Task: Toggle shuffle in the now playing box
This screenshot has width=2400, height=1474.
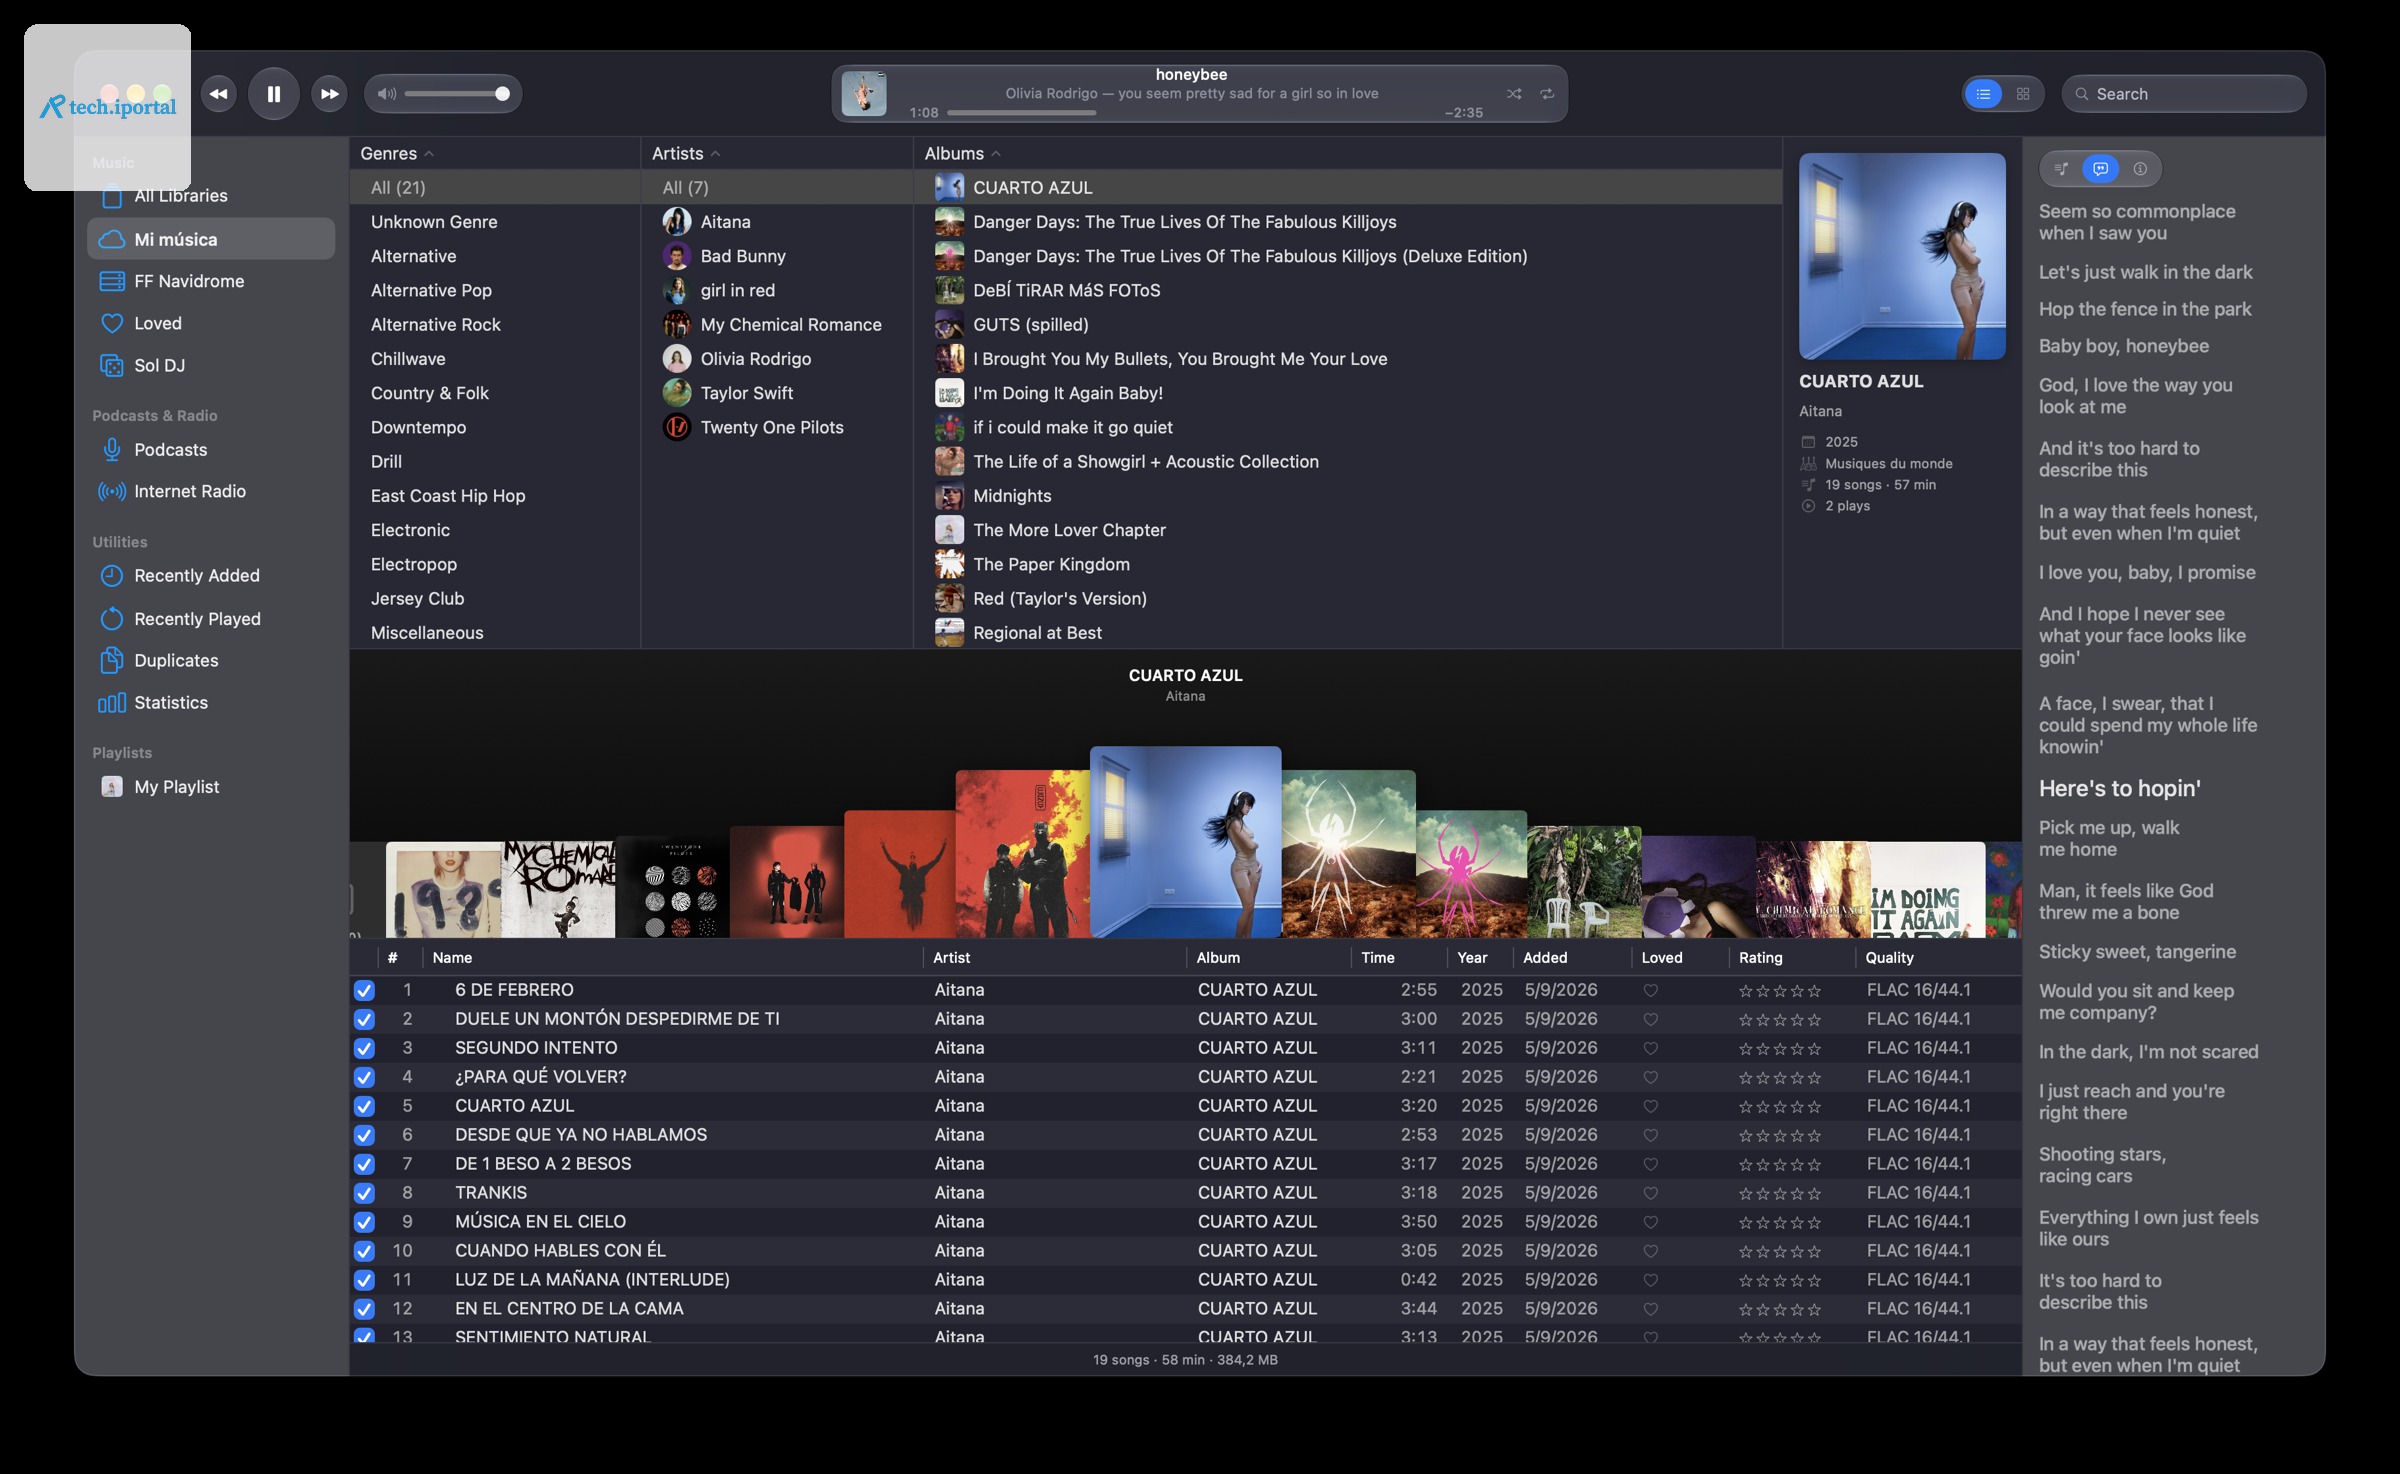Action: [x=1513, y=94]
